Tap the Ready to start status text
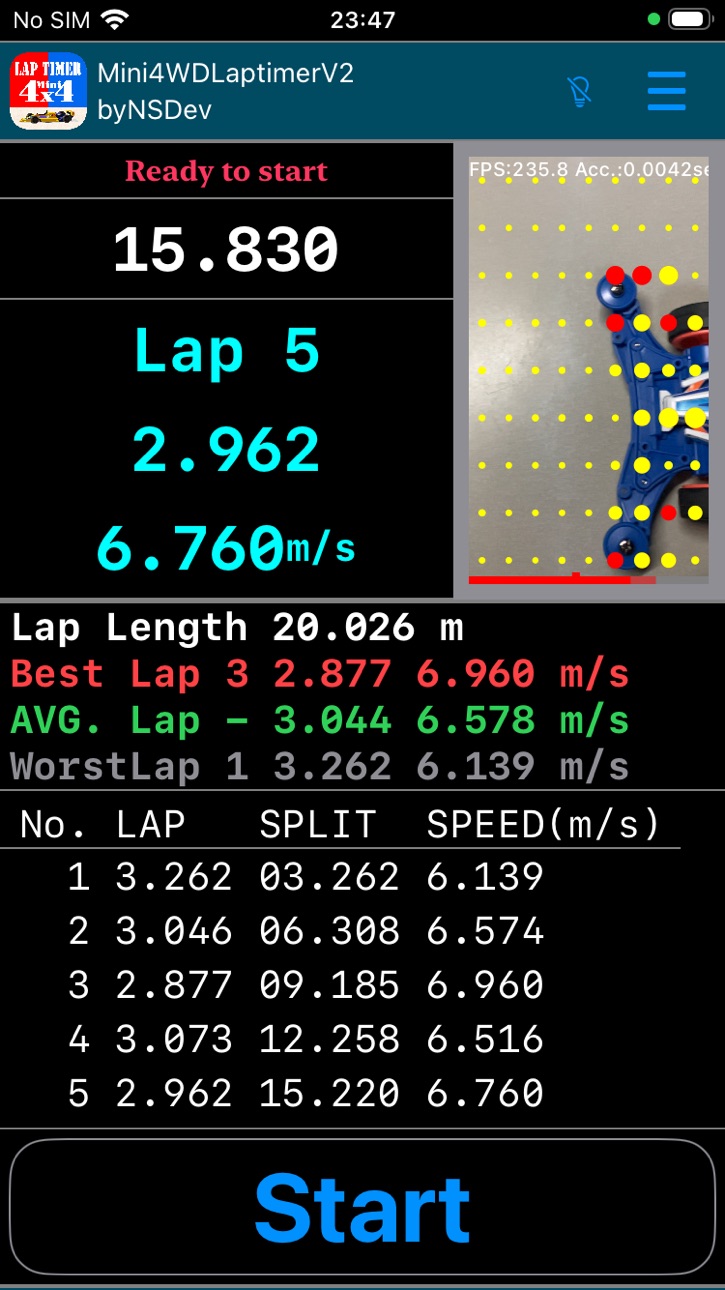The height and width of the screenshot is (1290, 725). click(x=226, y=171)
